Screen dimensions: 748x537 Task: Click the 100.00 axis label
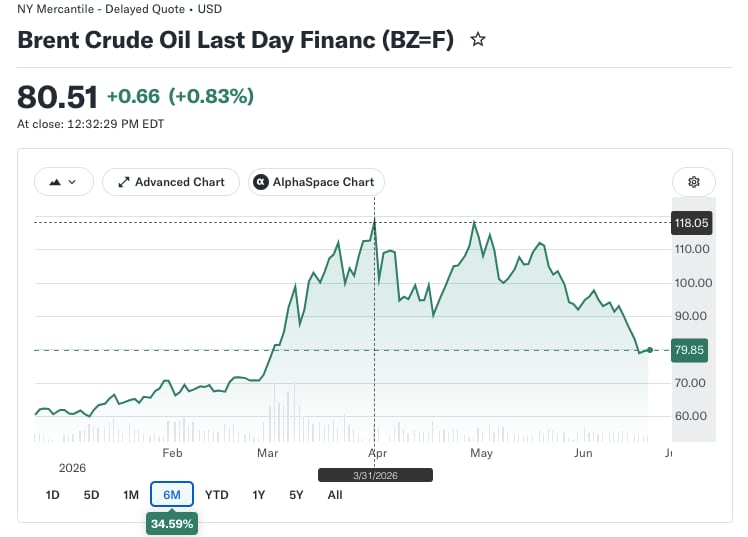click(x=693, y=283)
